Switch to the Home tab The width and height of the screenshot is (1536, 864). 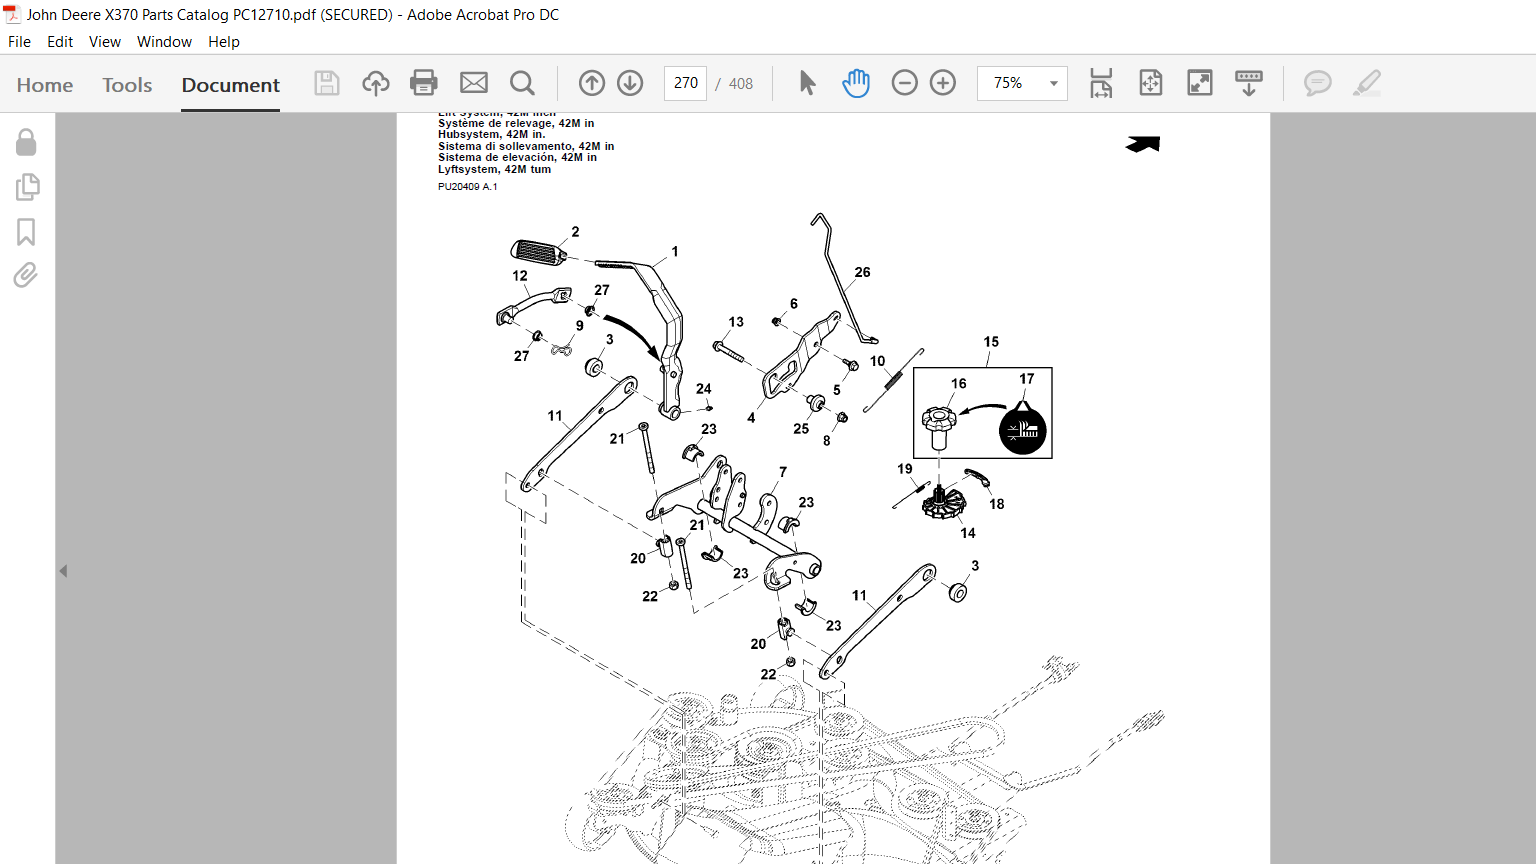(x=45, y=85)
